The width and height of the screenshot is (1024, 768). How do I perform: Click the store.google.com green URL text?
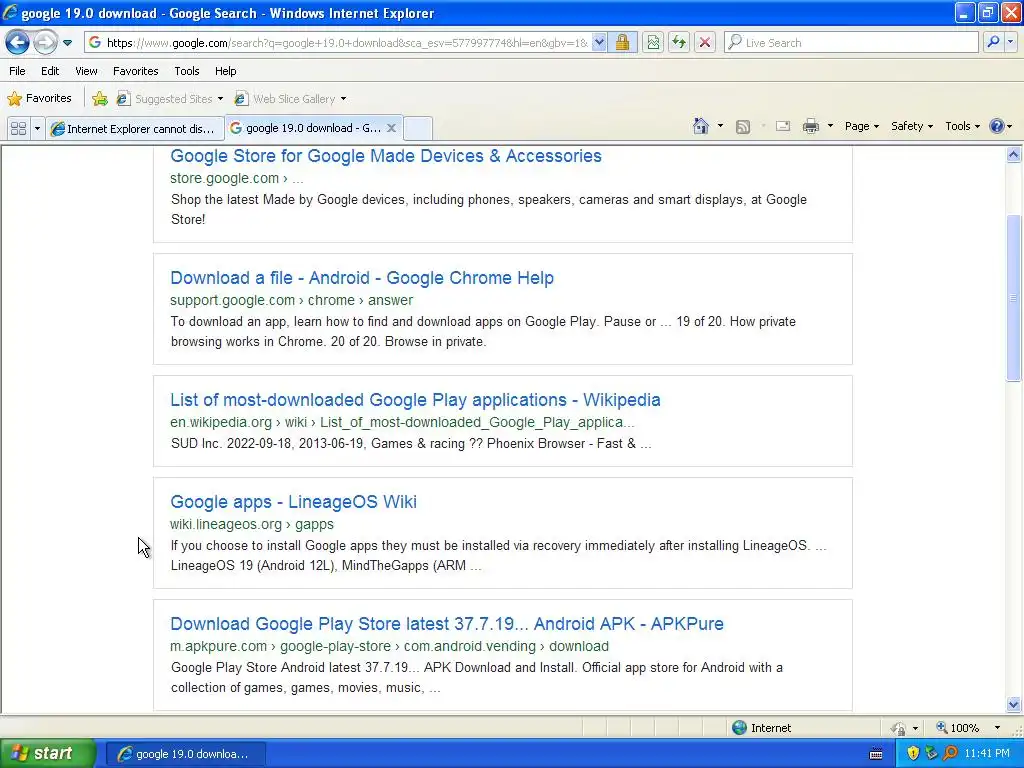click(225, 178)
